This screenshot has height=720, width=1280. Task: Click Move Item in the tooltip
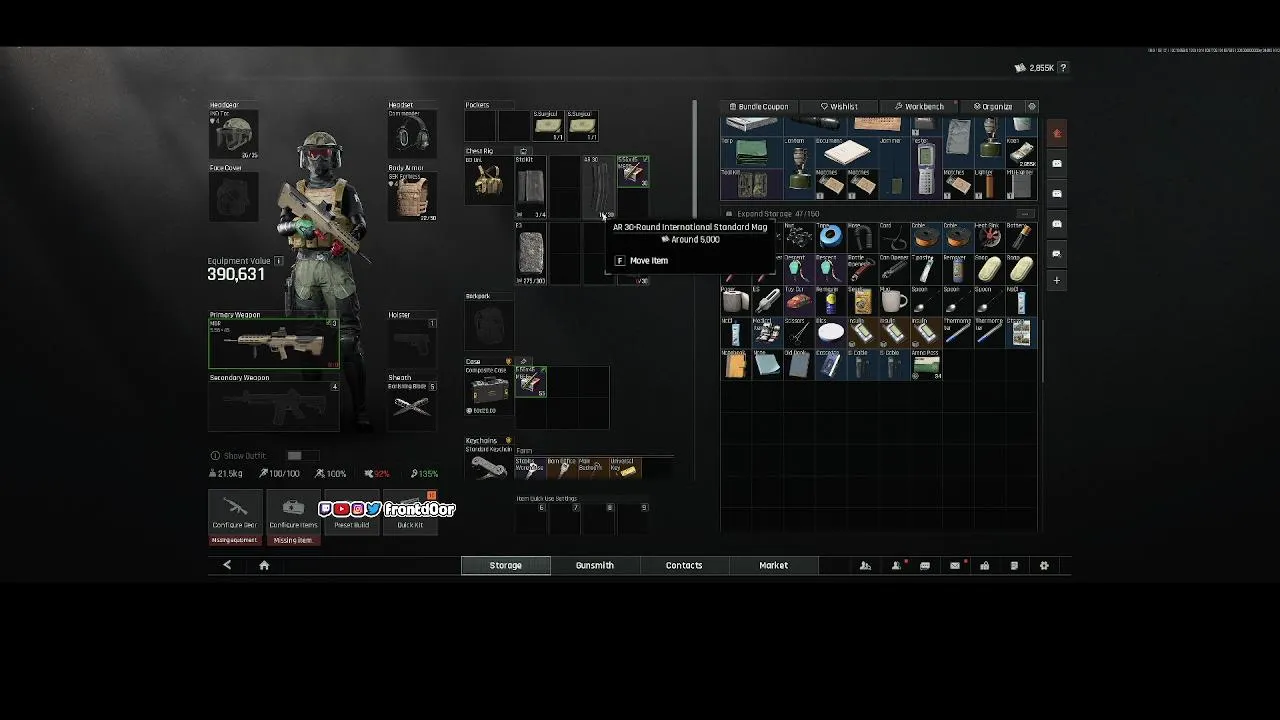pos(641,260)
